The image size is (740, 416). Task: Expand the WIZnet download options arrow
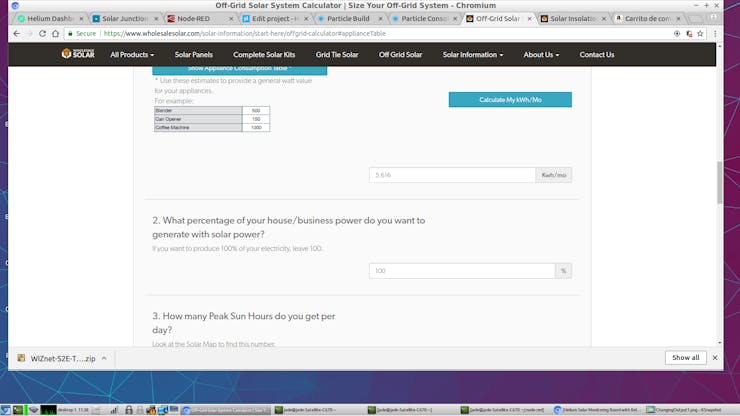[104, 358]
